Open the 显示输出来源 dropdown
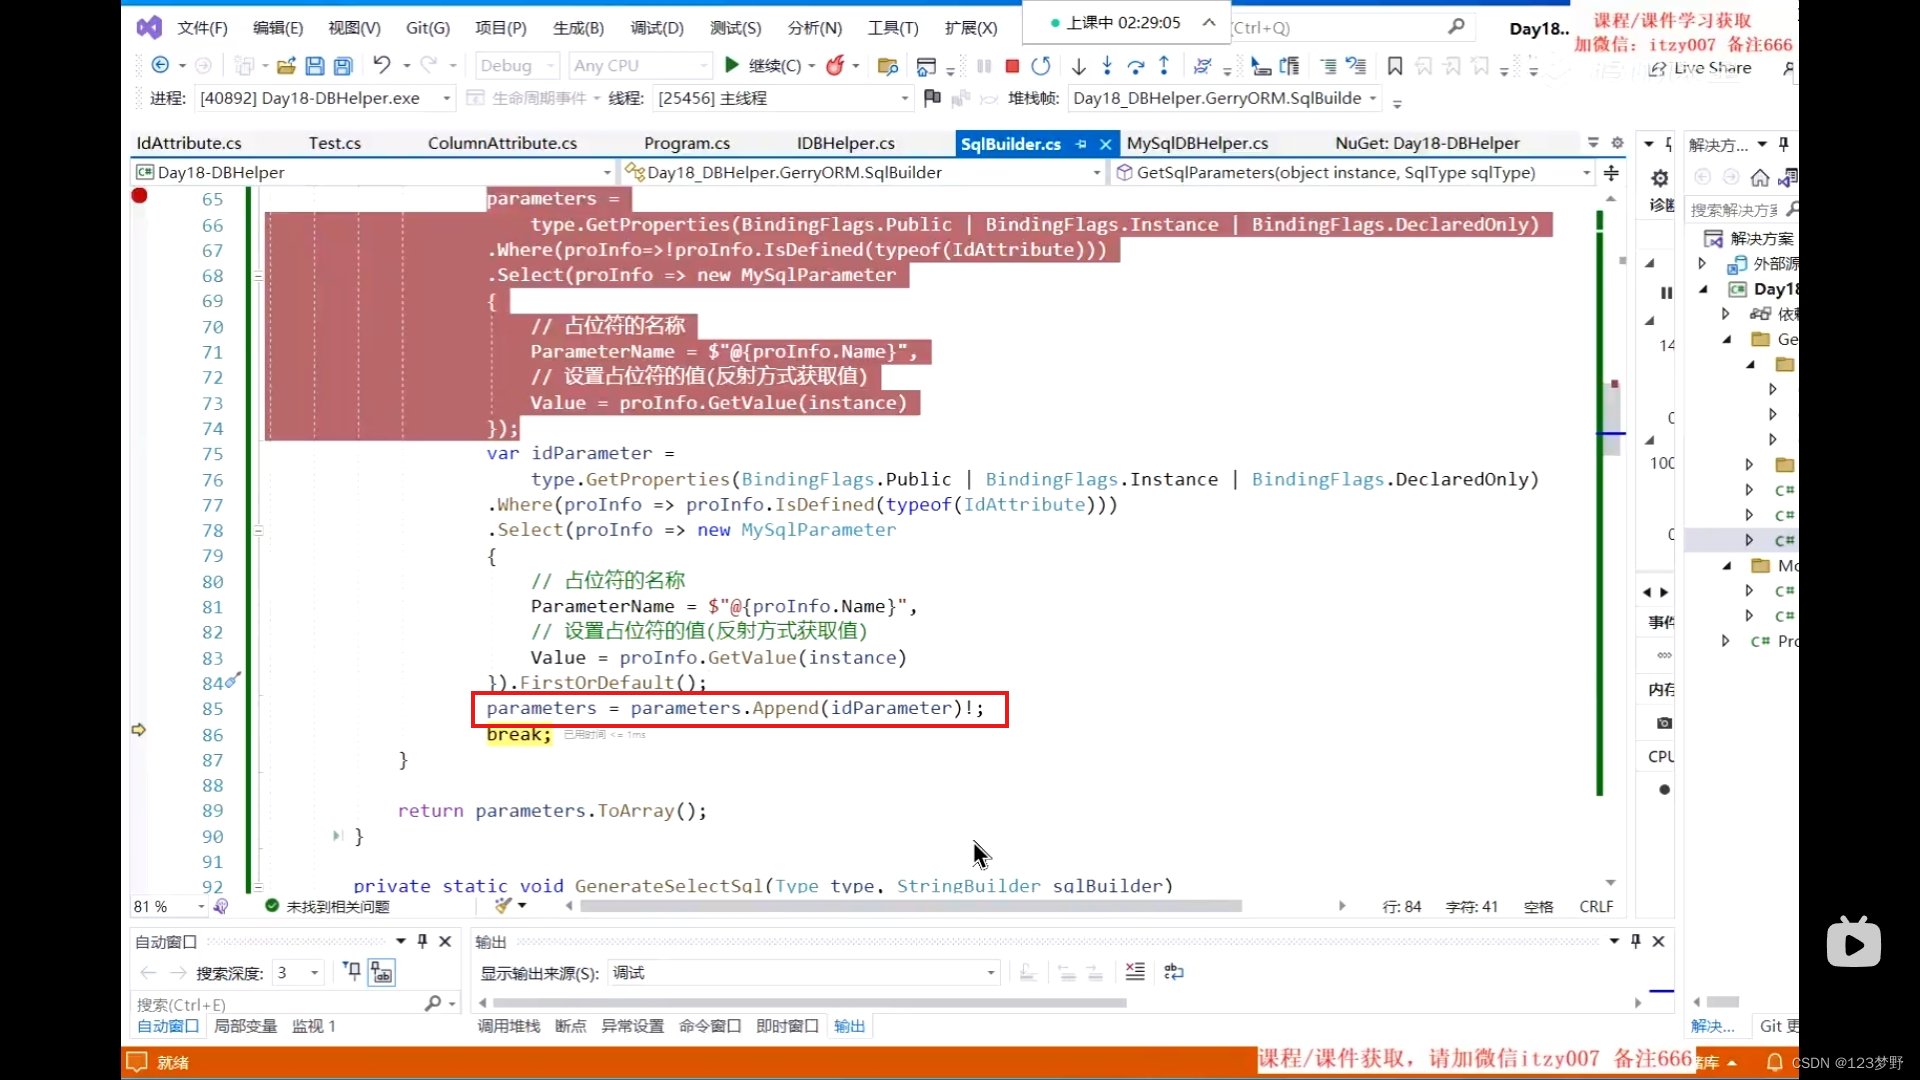This screenshot has height=1080, width=1920. click(x=803, y=973)
